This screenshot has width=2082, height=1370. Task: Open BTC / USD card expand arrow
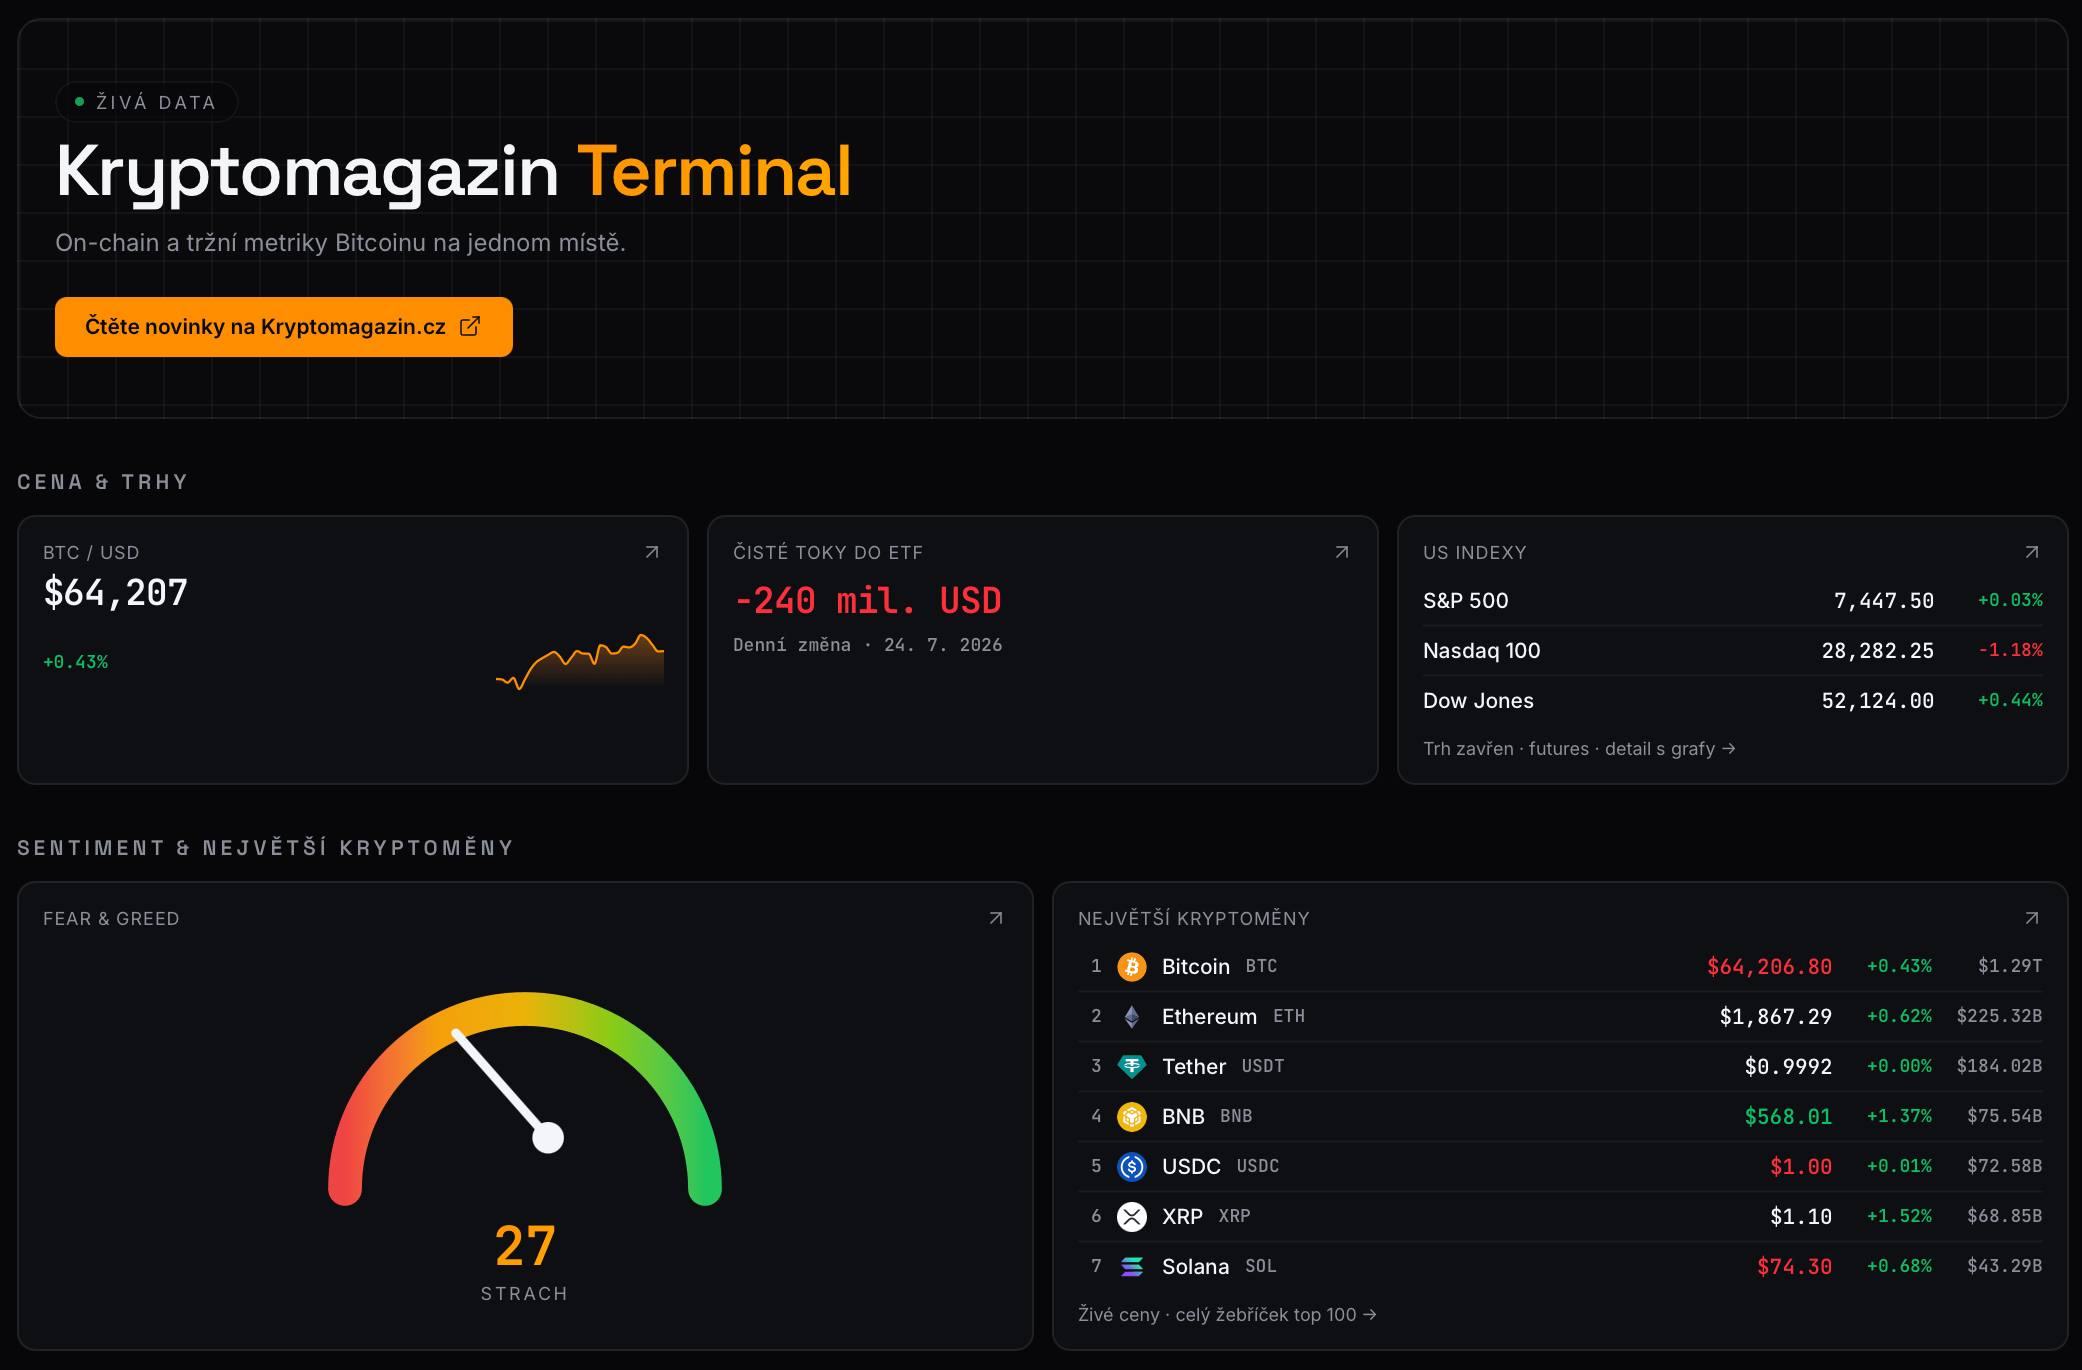pyautogui.click(x=652, y=552)
